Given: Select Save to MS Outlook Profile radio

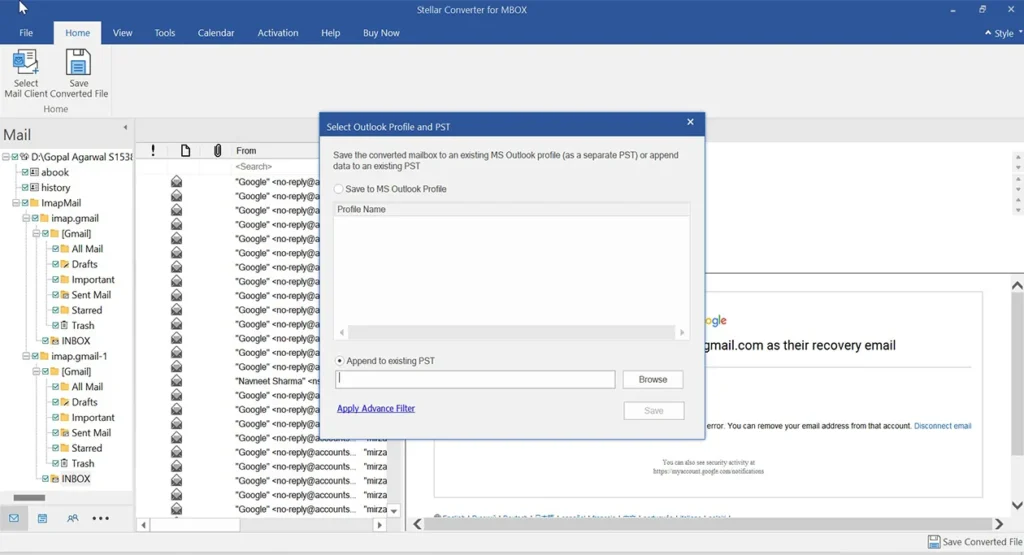Looking at the screenshot, I should pos(338,189).
